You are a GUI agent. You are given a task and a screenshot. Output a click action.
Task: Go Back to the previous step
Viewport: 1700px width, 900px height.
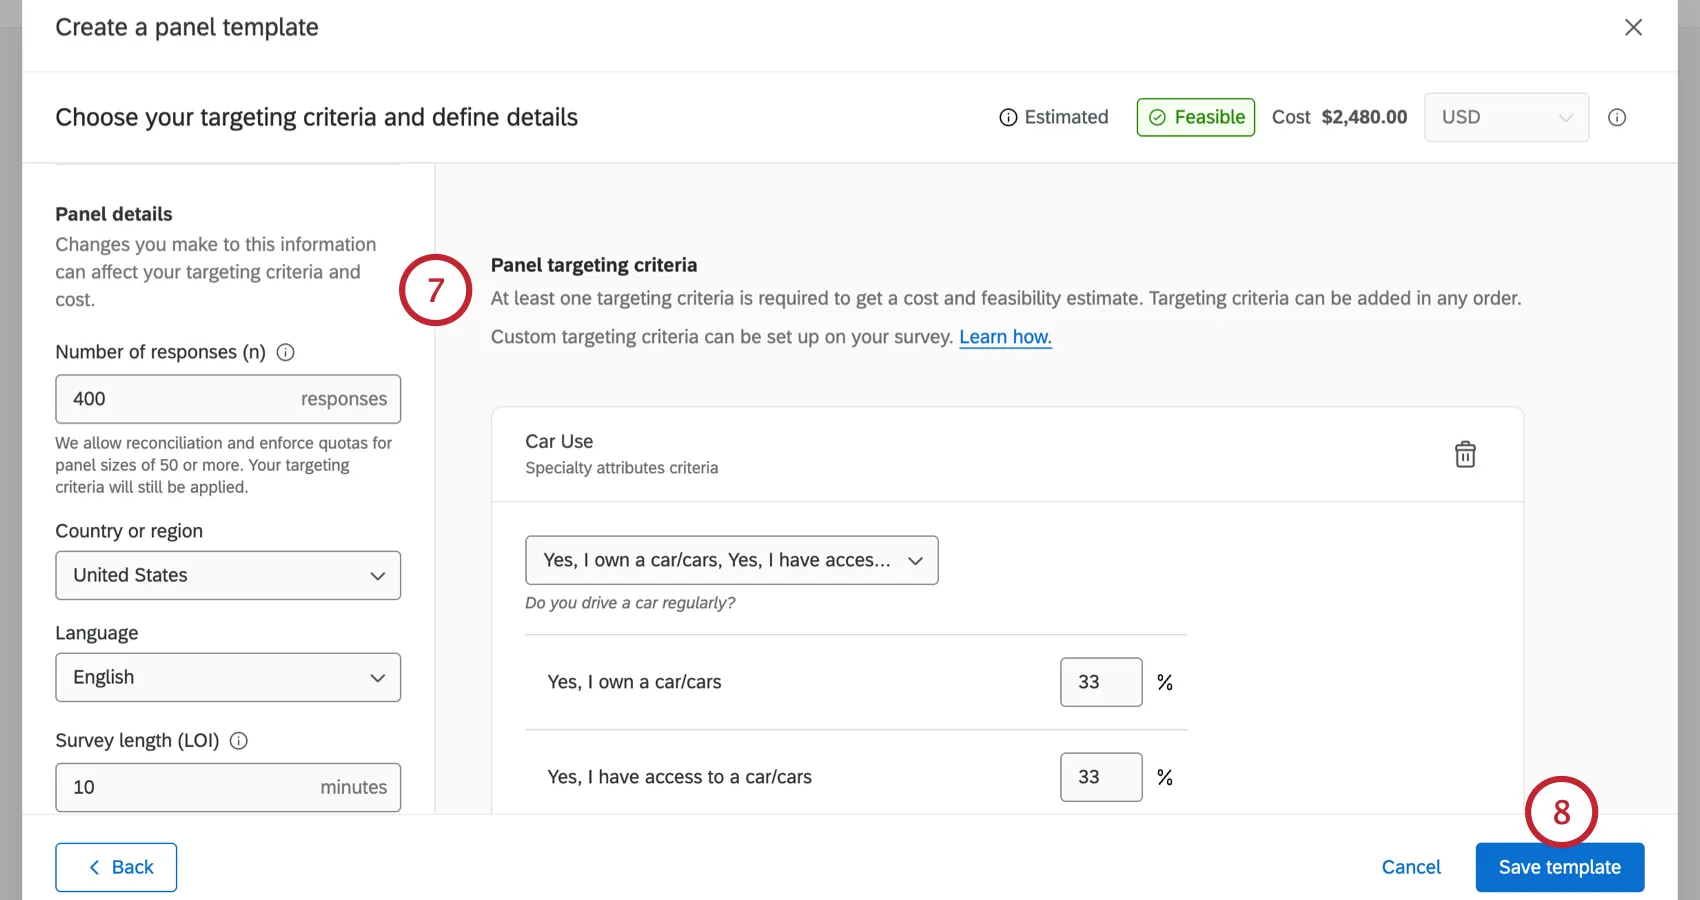116,867
